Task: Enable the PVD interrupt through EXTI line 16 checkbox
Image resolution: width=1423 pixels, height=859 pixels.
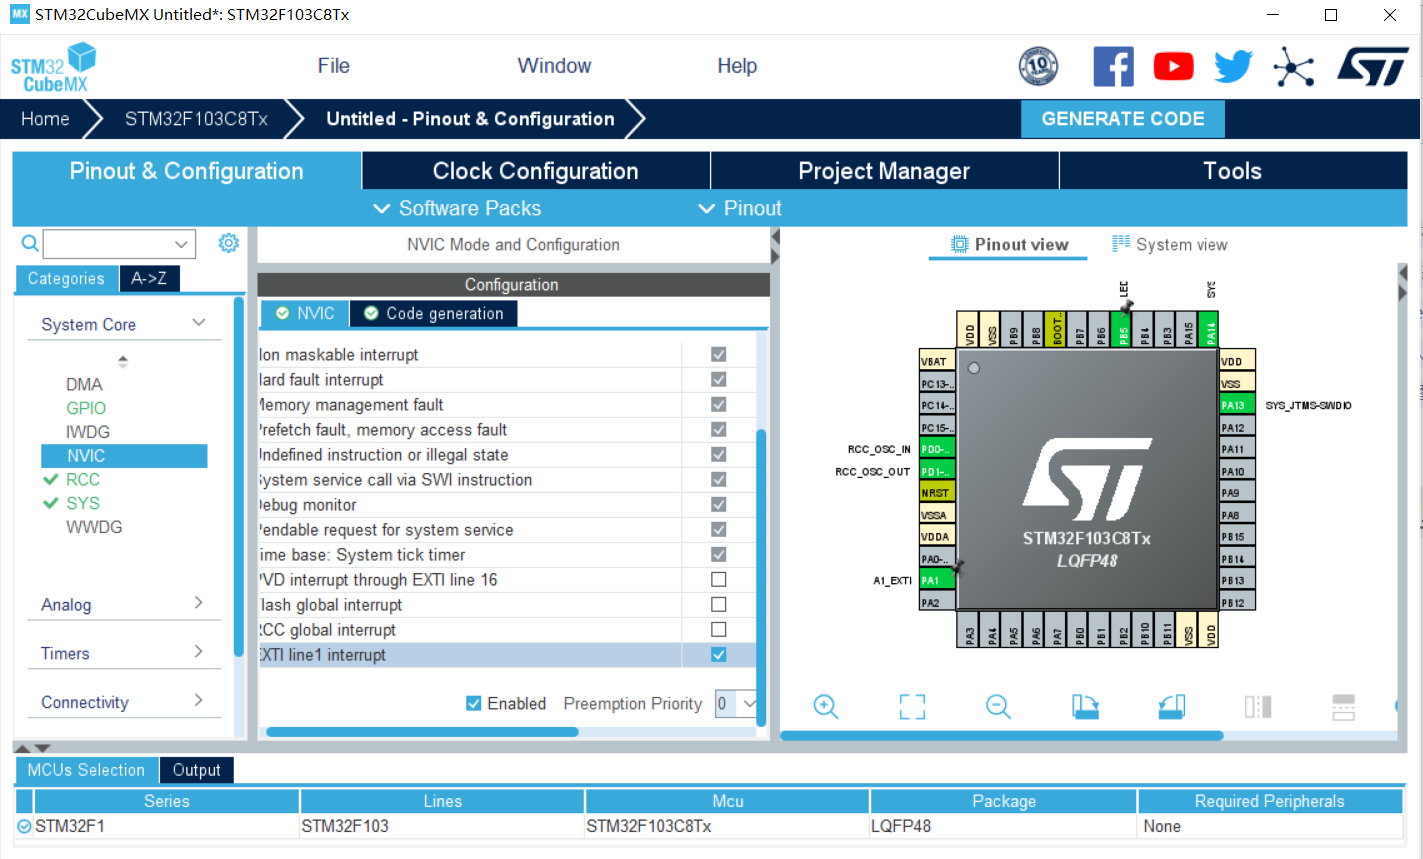Action: pos(717,579)
